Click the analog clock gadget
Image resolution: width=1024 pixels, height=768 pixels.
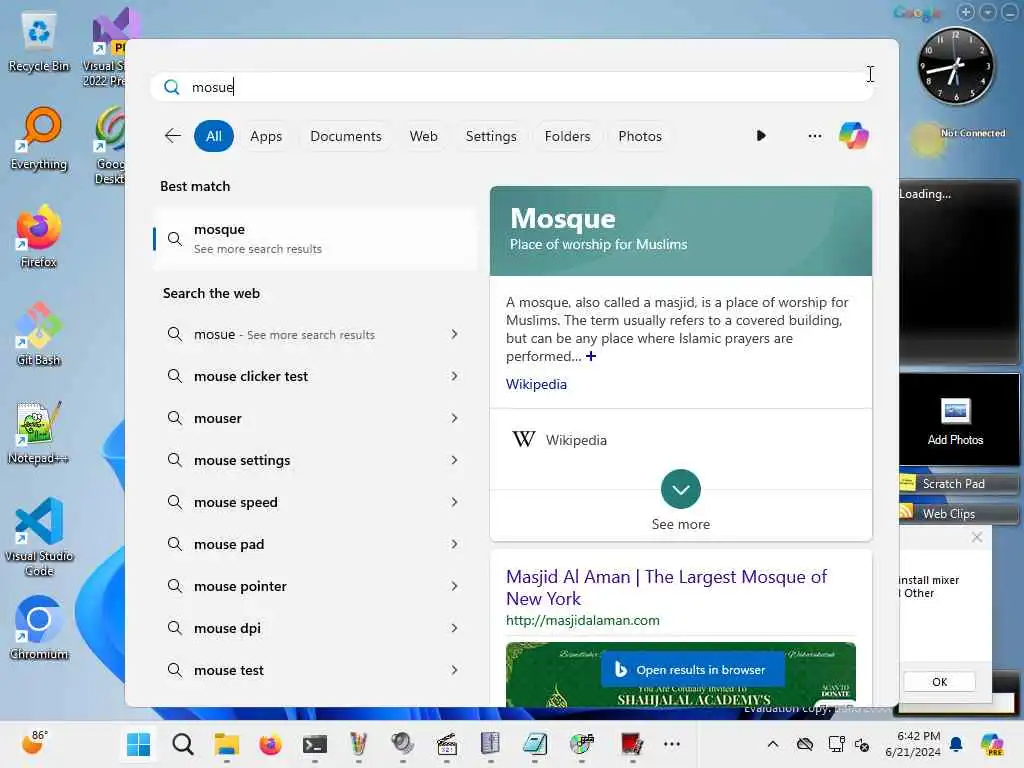pyautogui.click(x=956, y=65)
